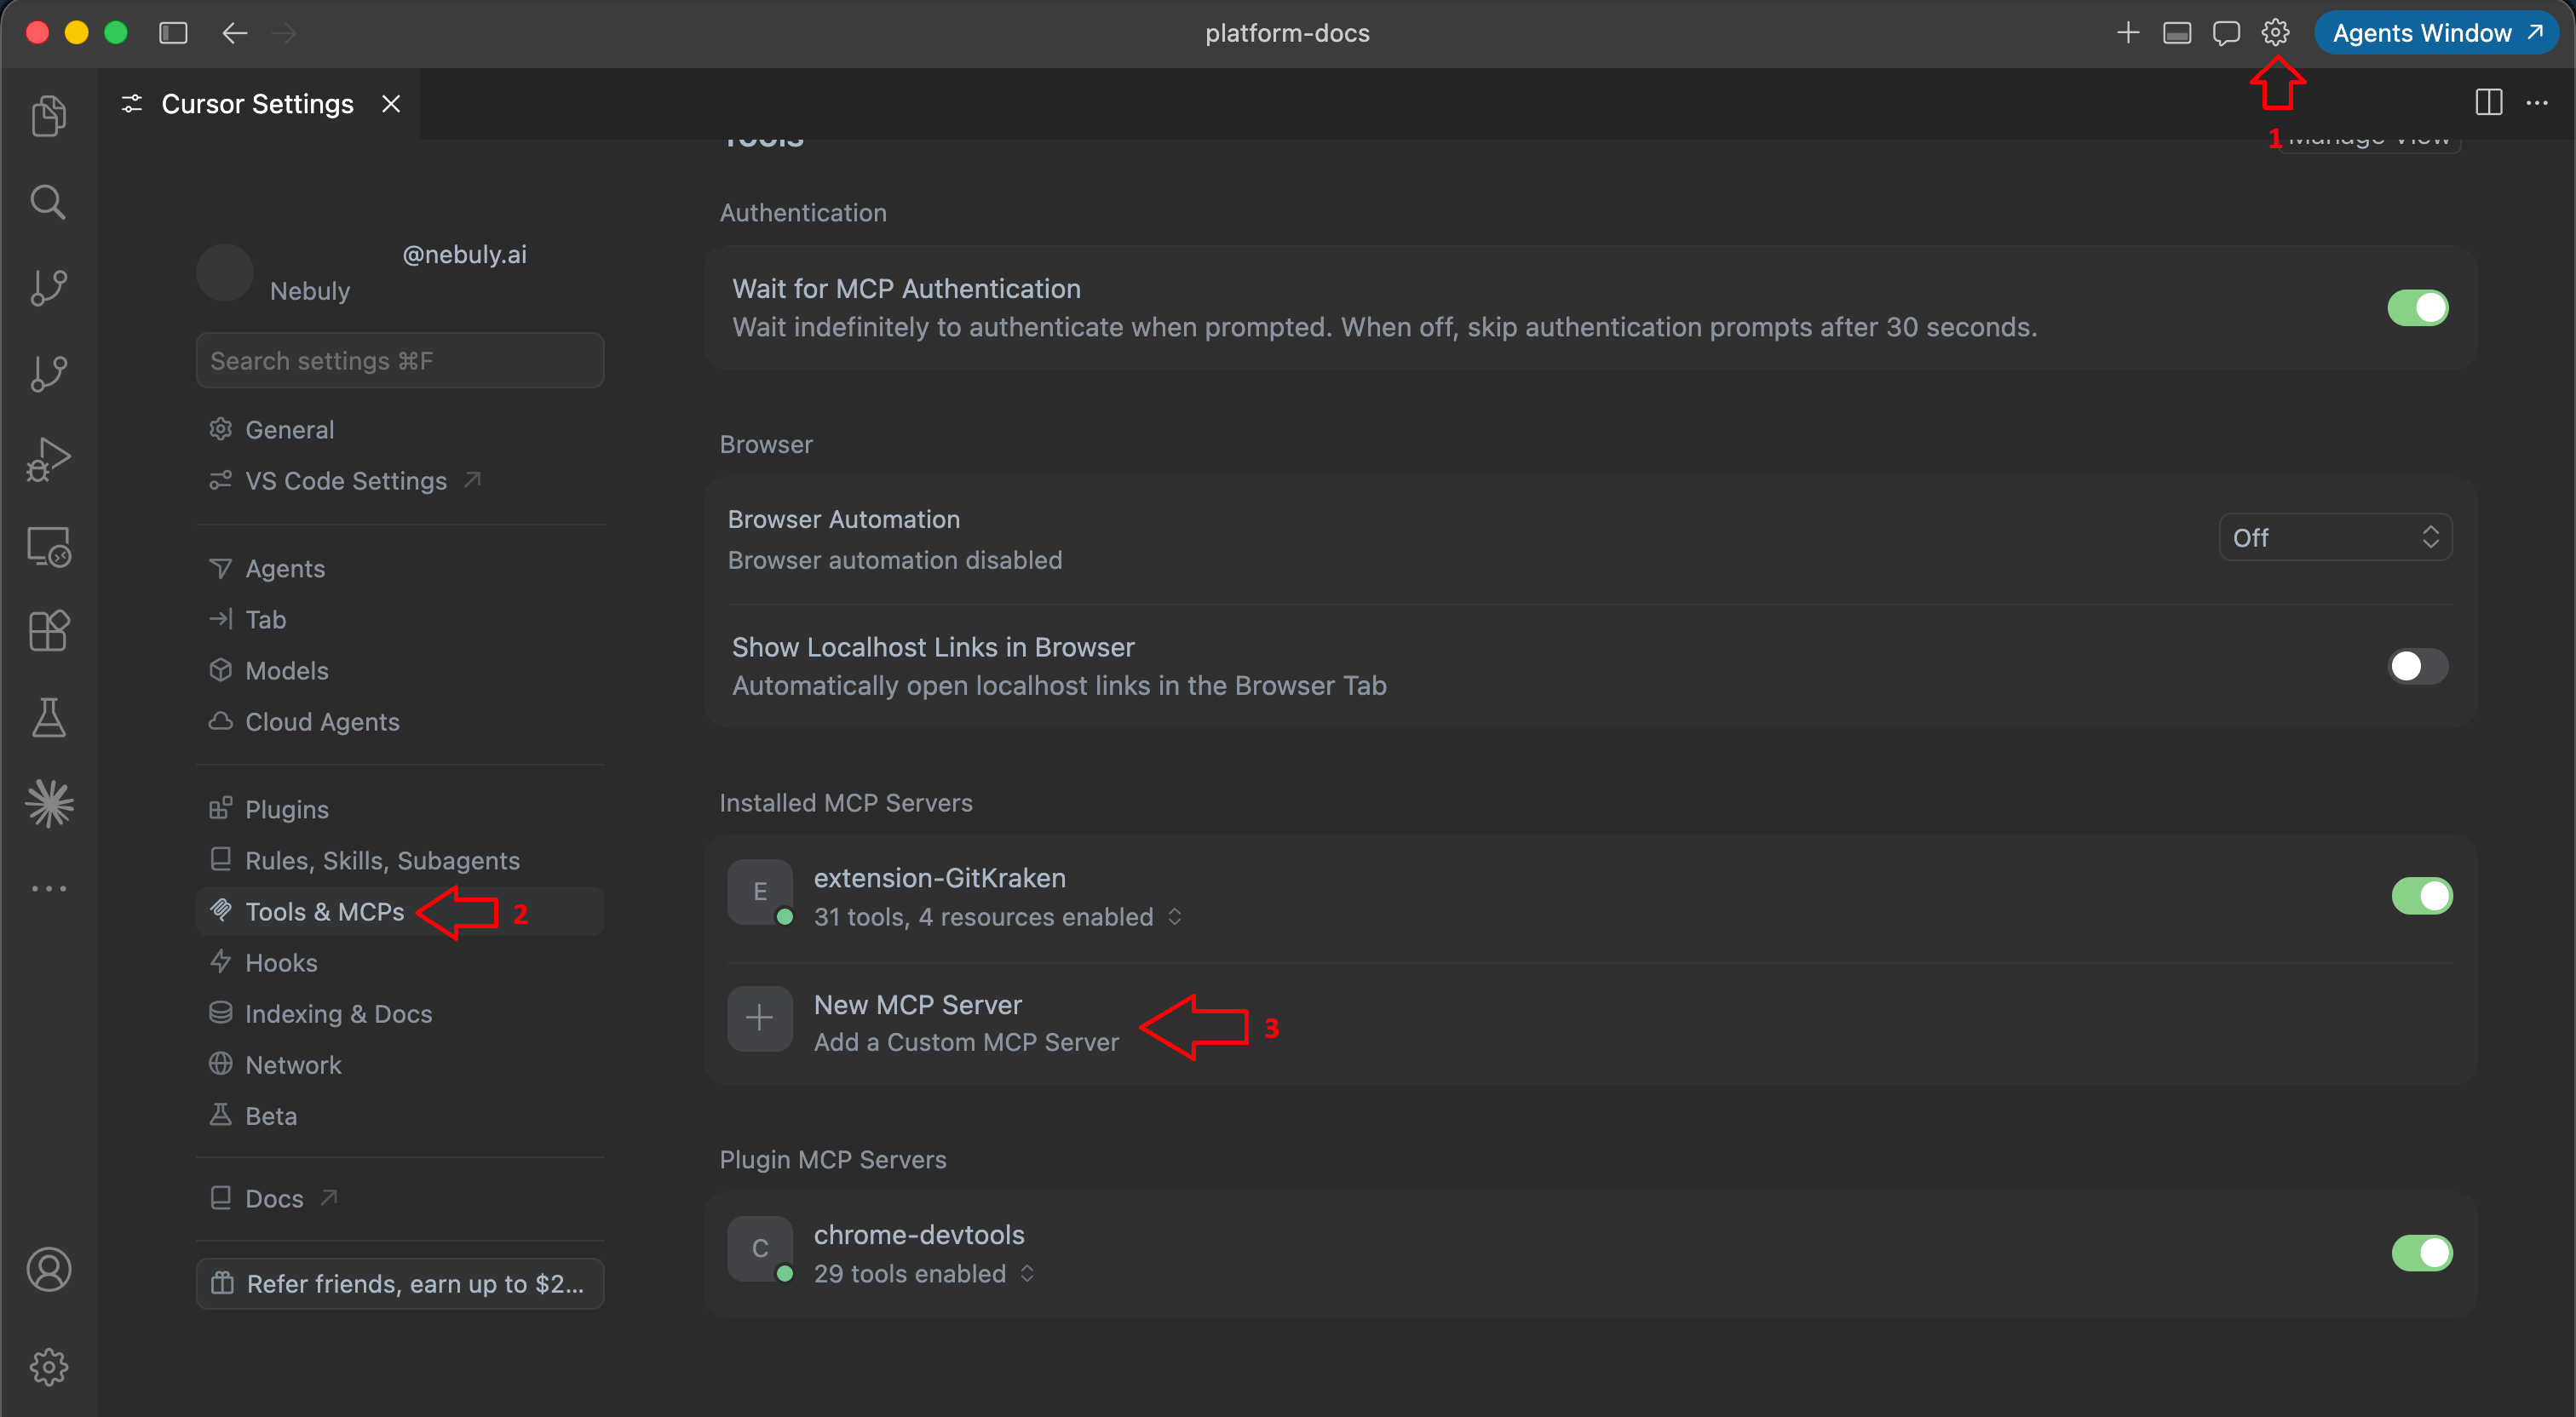Click the plus icon for New MCP Server

pos(759,1018)
